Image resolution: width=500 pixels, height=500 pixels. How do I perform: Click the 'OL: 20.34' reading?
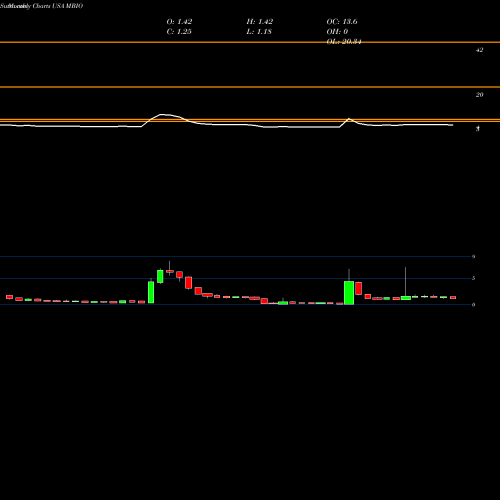(x=344, y=42)
